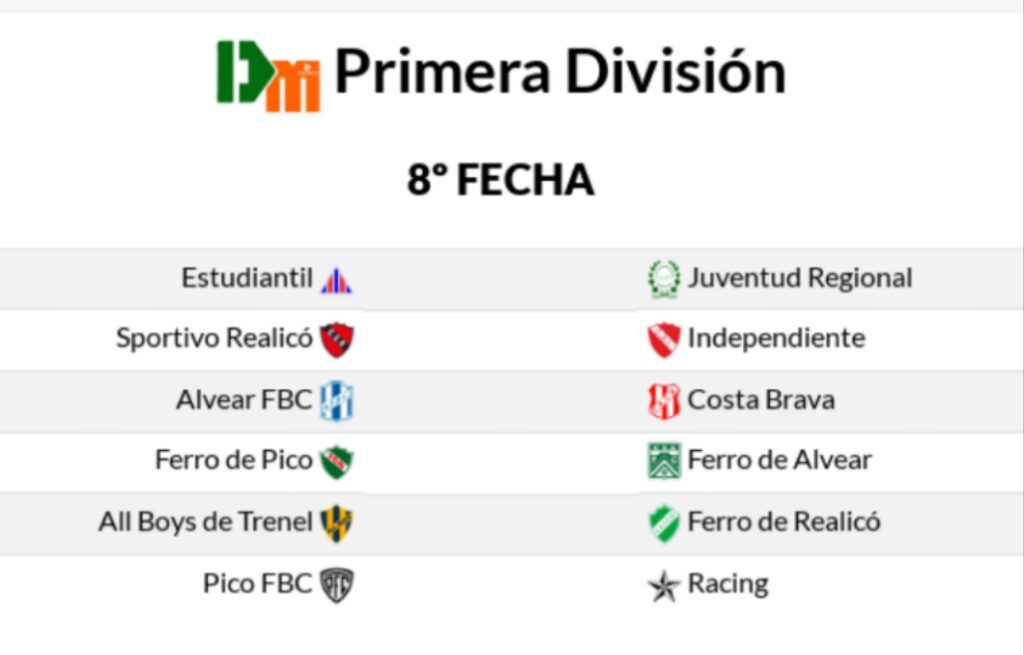Click the Independiente red shield crest
1024x655 pixels.
(x=663, y=340)
